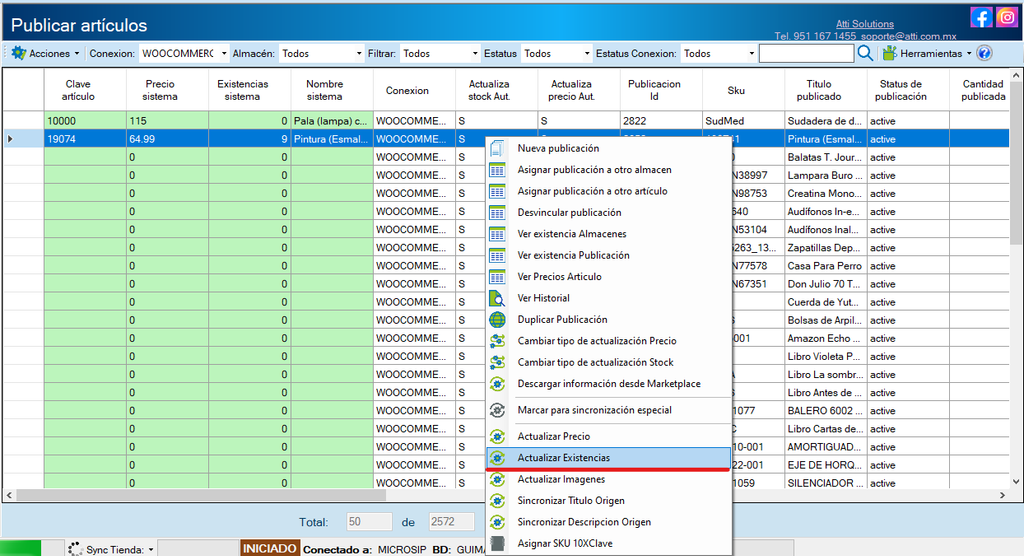Click the Don Julio 70 T... title cell
Screen dimensions: 1024x556
825,284
